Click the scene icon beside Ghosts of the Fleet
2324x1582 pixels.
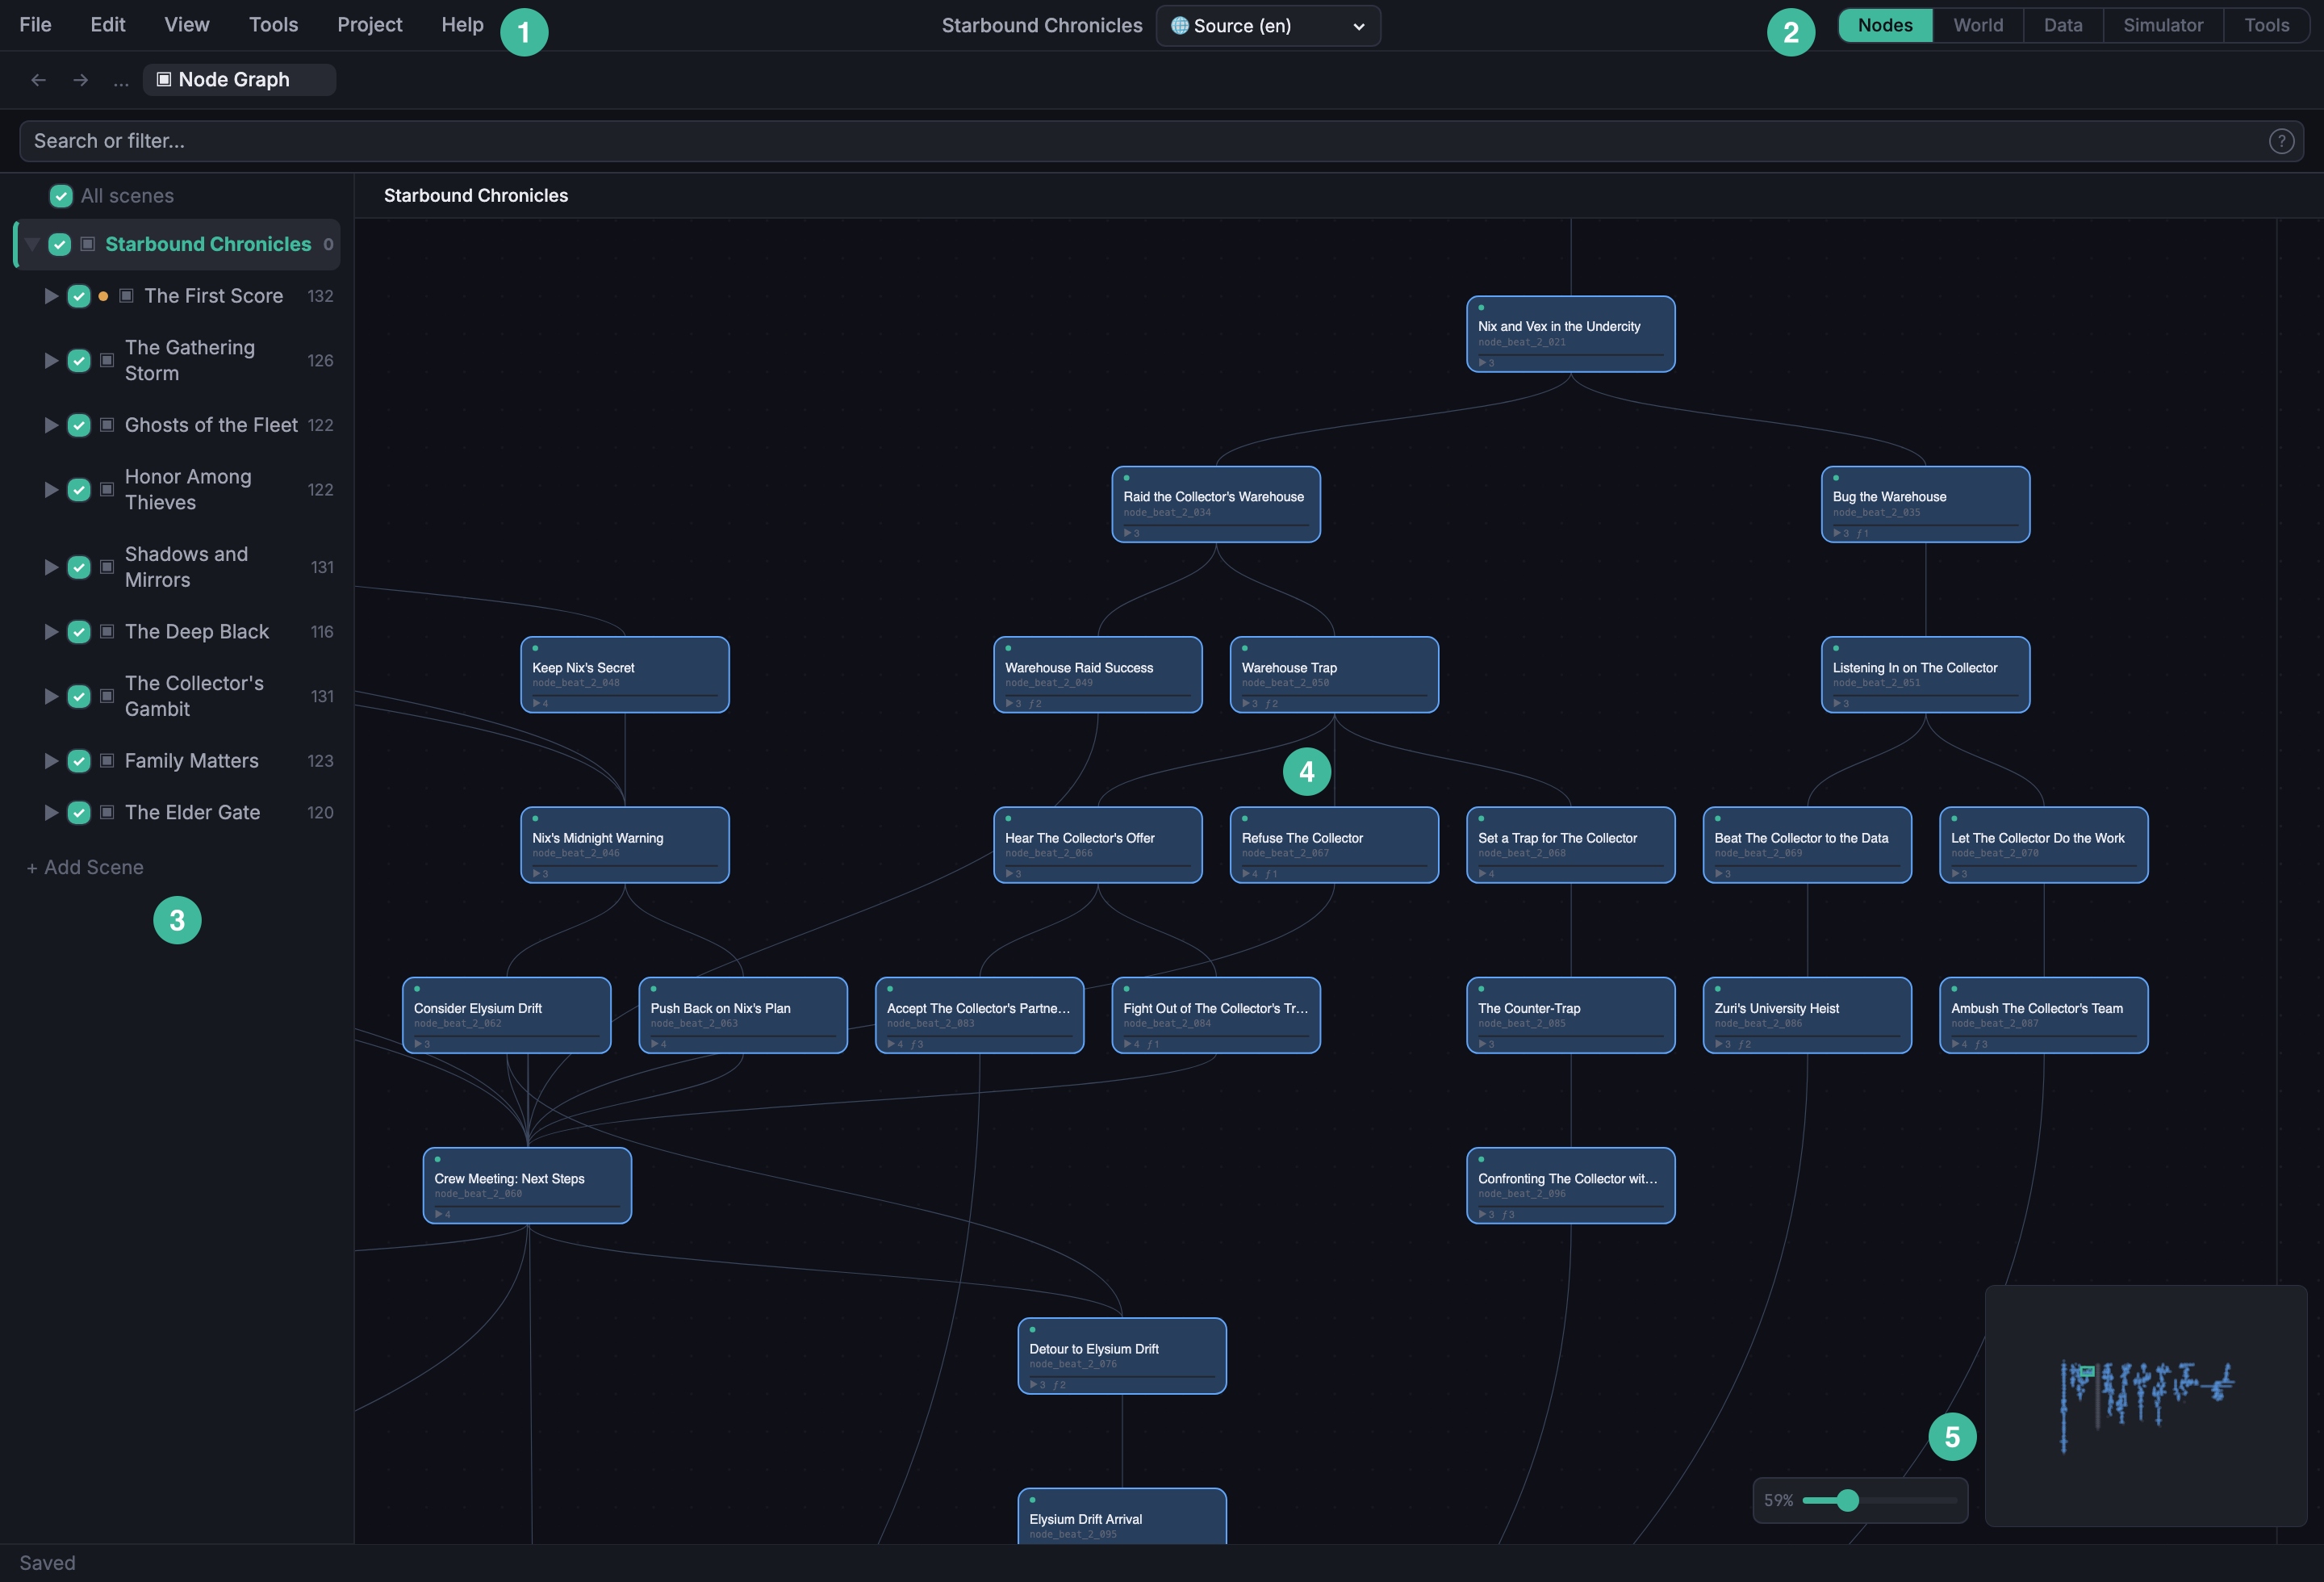[x=107, y=425]
